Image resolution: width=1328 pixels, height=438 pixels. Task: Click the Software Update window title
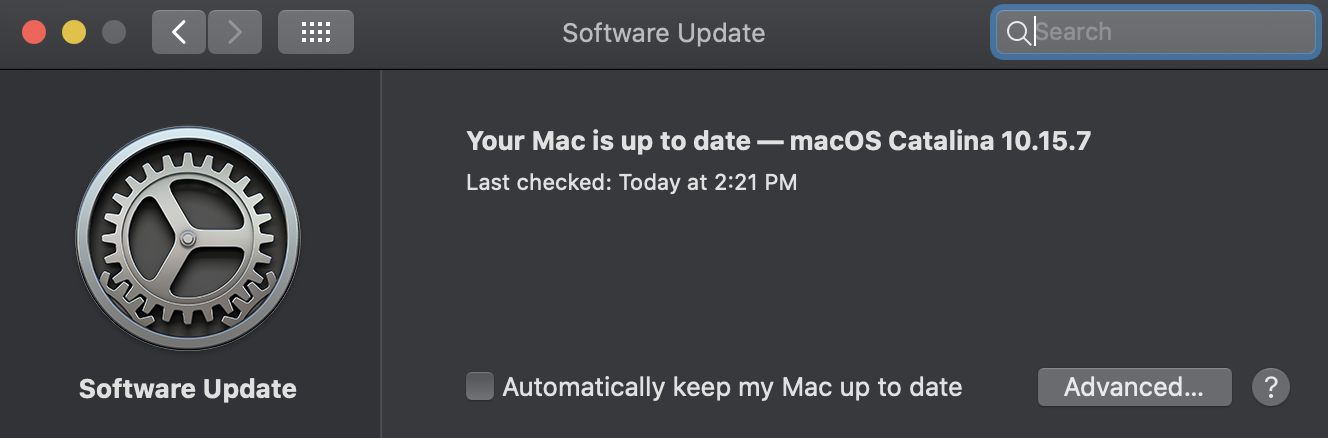pyautogui.click(x=664, y=32)
